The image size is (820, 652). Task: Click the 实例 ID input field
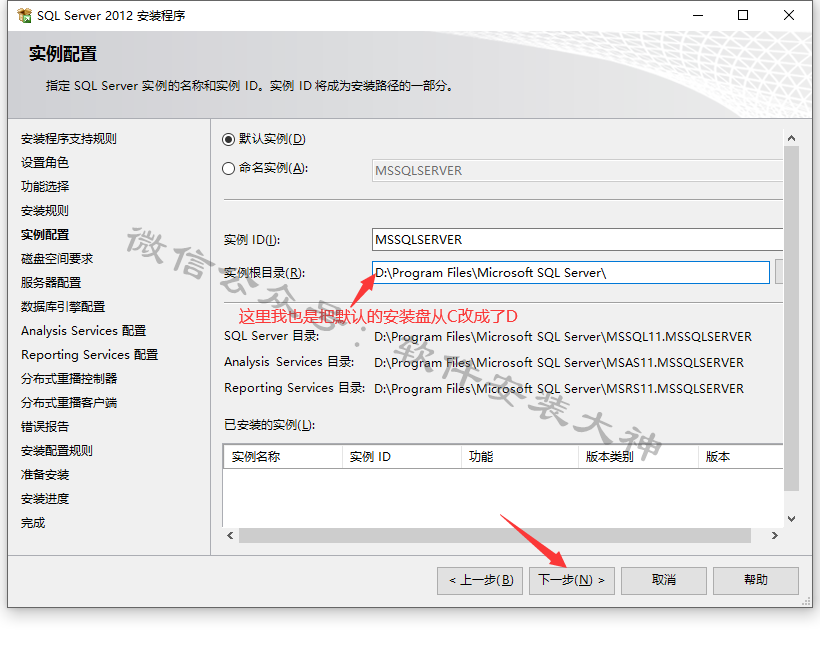click(x=577, y=240)
